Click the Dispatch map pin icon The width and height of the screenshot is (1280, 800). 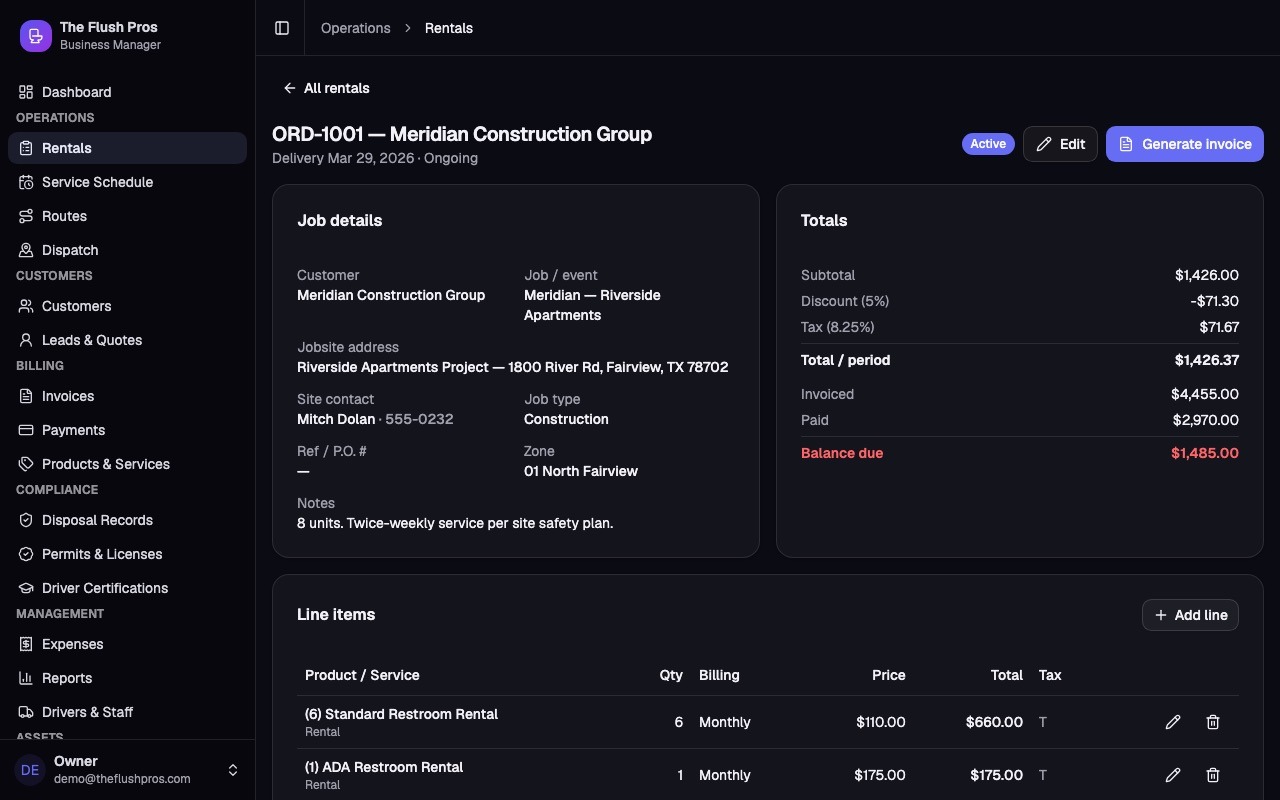click(26, 250)
